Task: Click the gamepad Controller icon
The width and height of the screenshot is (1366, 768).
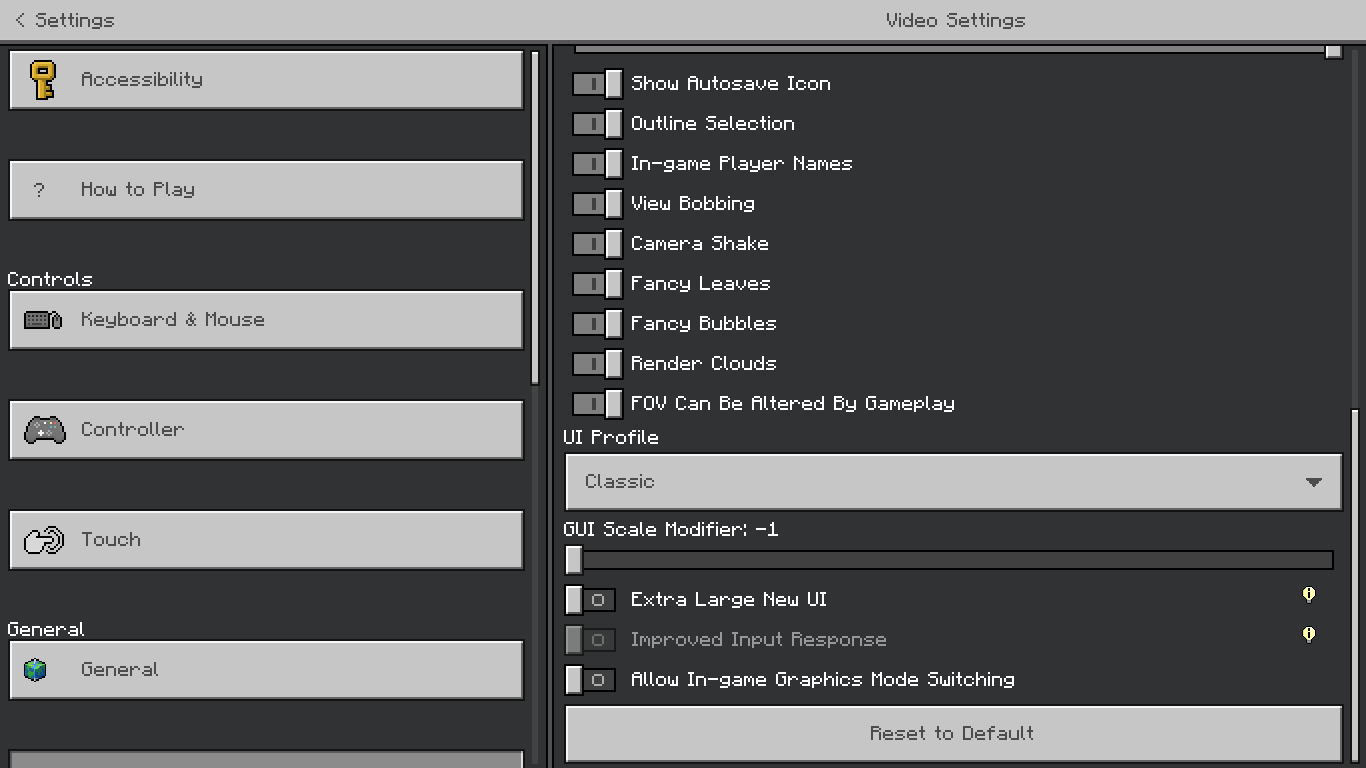Action: point(44,430)
